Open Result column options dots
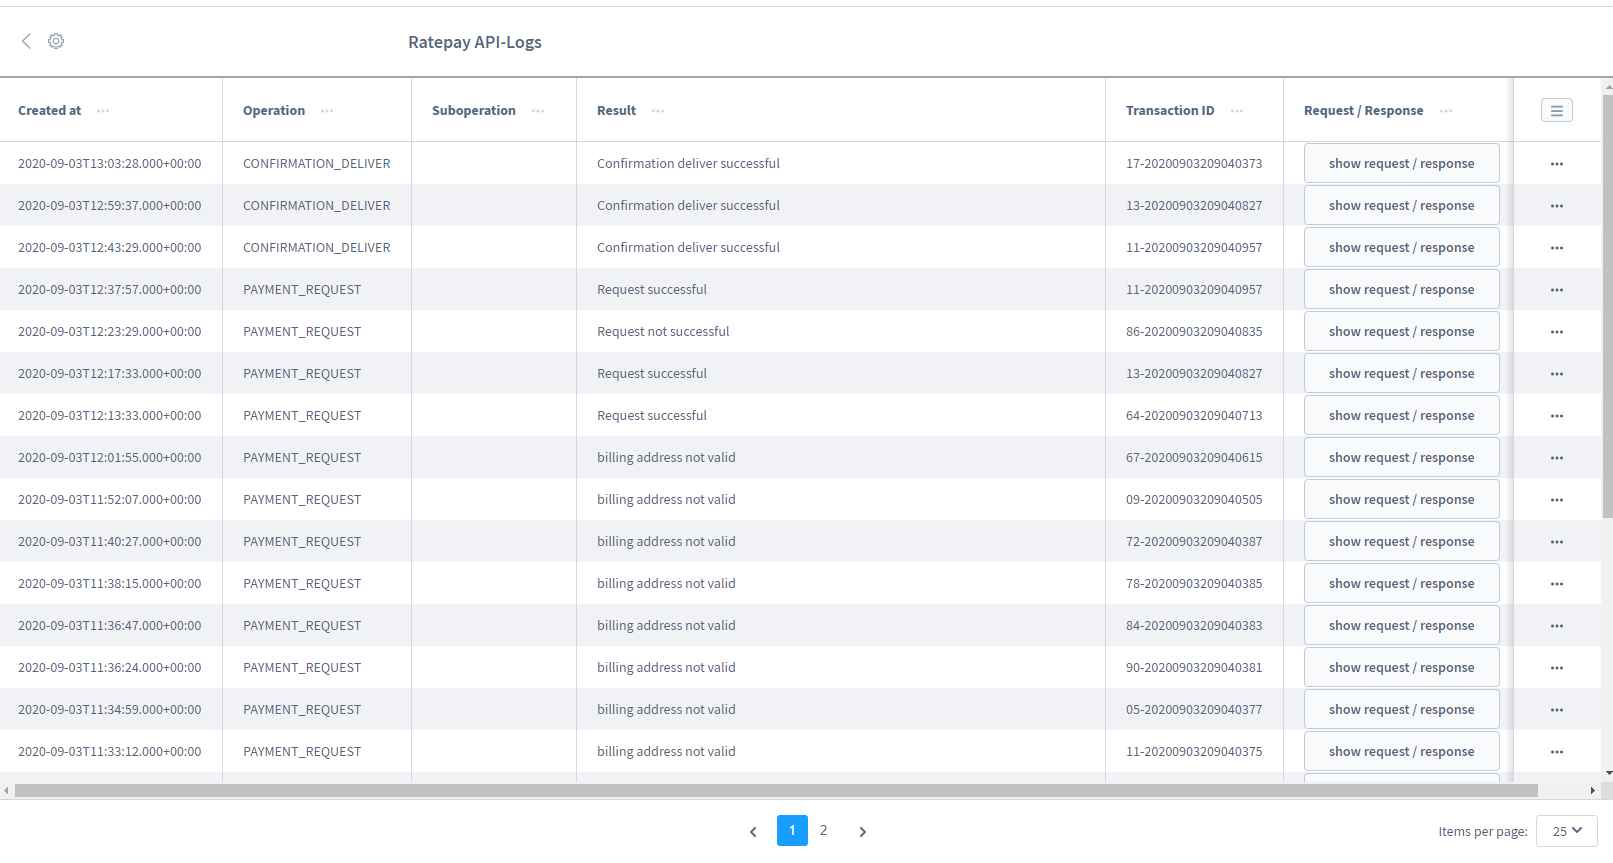The height and width of the screenshot is (863, 1613). coord(658,111)
